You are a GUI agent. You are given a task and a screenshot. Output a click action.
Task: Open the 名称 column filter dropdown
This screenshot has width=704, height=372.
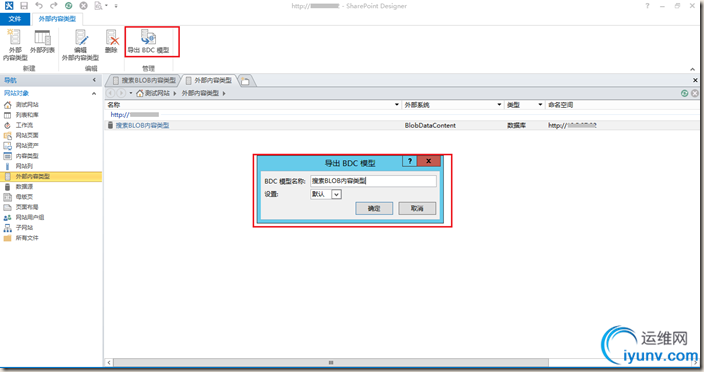tap(396, 105)
